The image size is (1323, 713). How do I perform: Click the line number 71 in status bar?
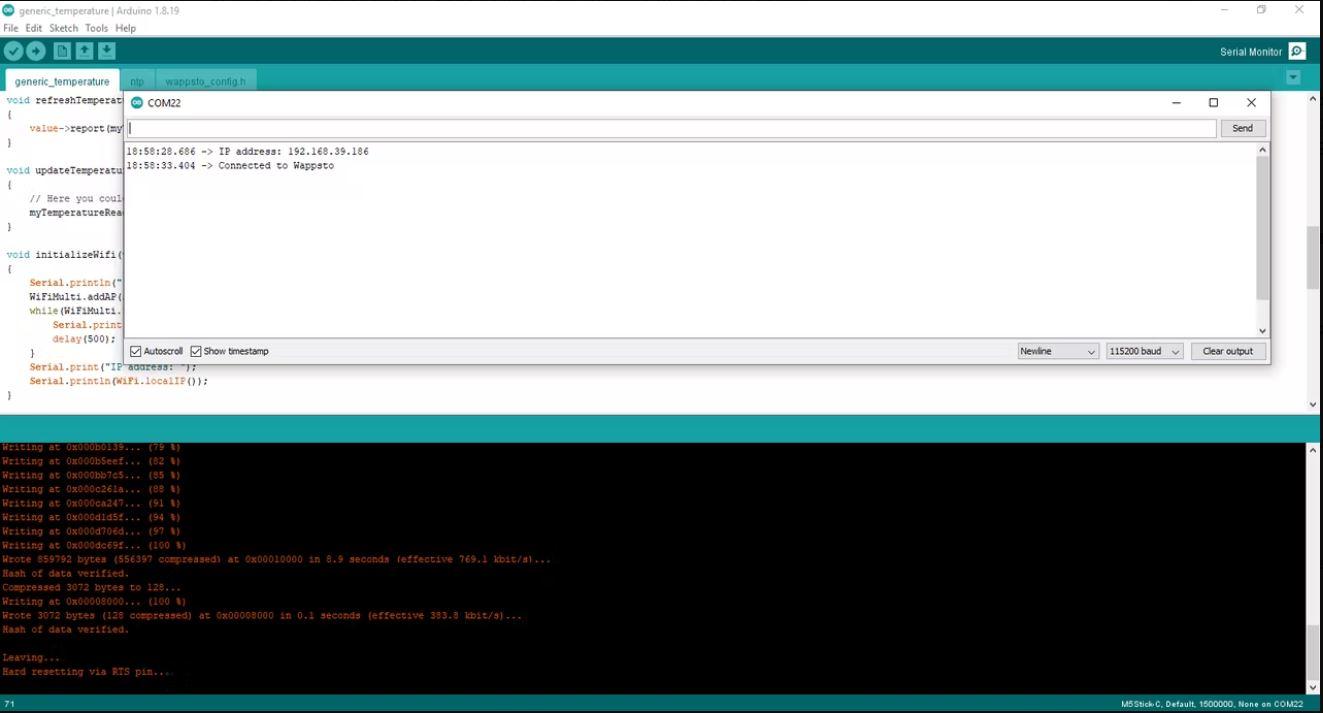9,704
